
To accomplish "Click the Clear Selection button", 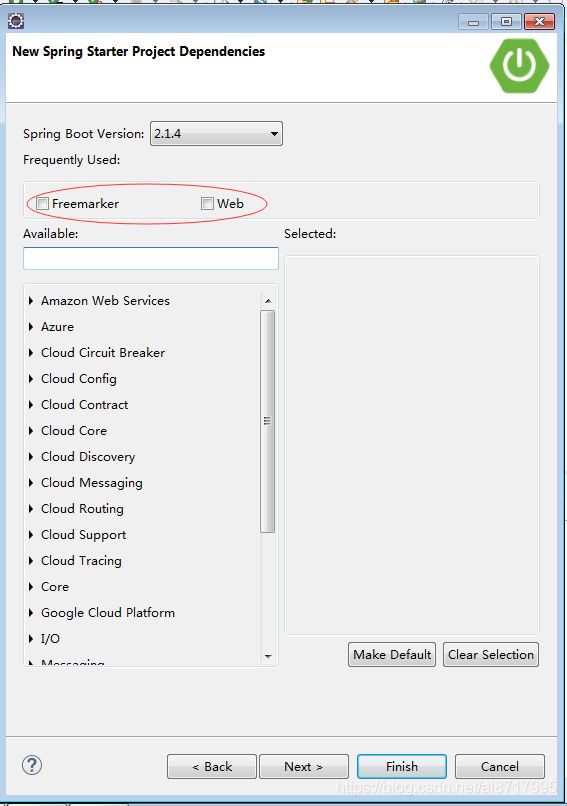I will tap(491, 654).
